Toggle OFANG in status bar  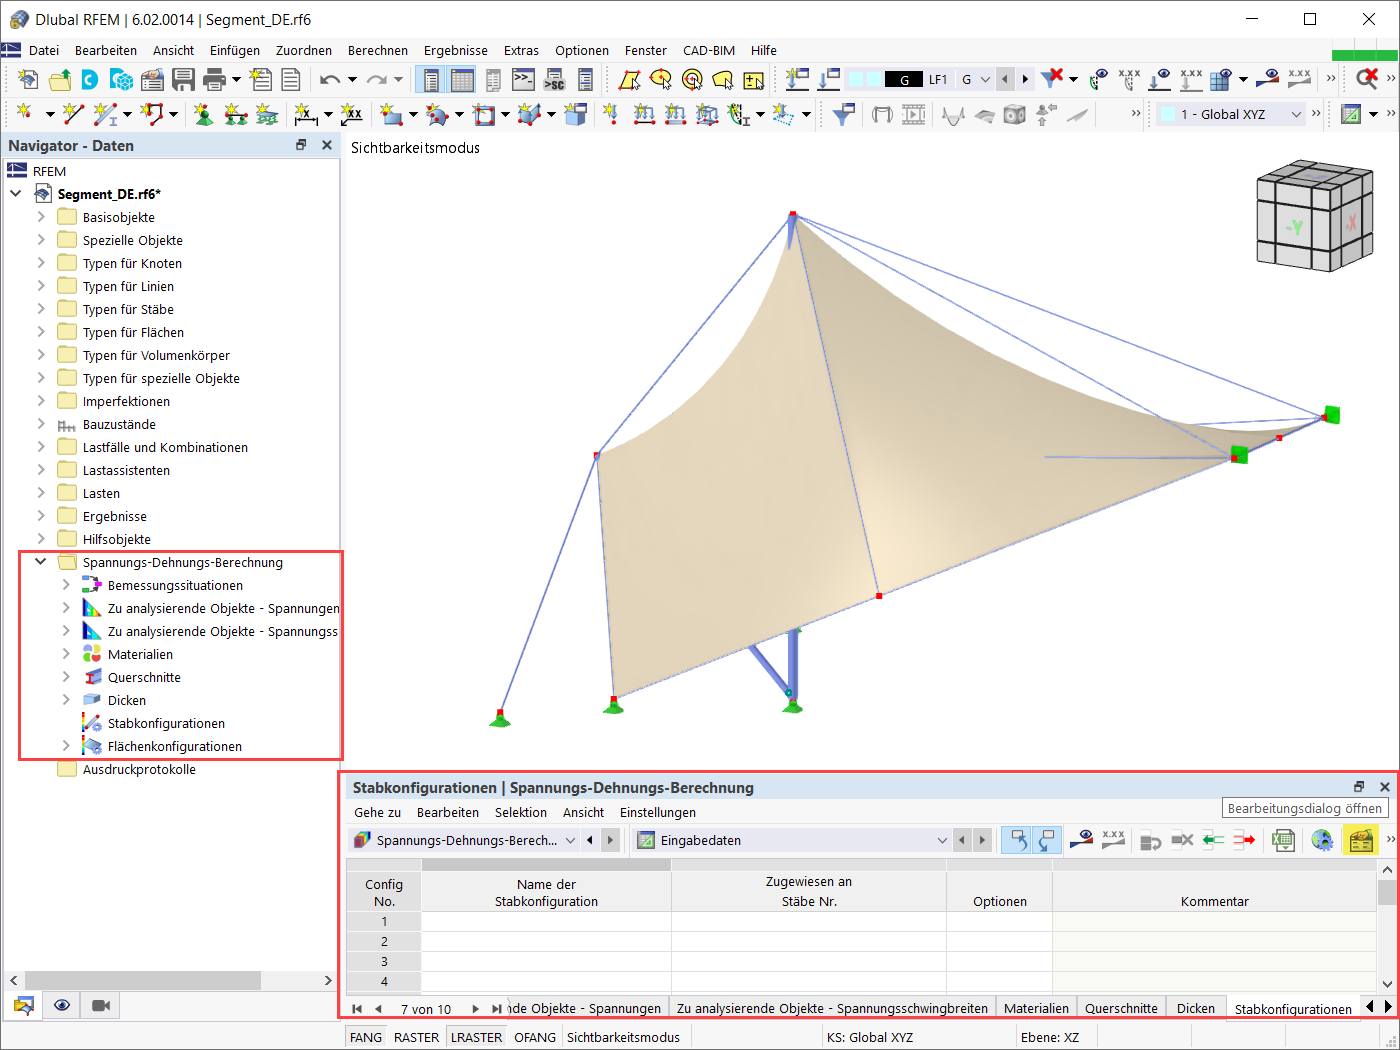(535, 1037)
